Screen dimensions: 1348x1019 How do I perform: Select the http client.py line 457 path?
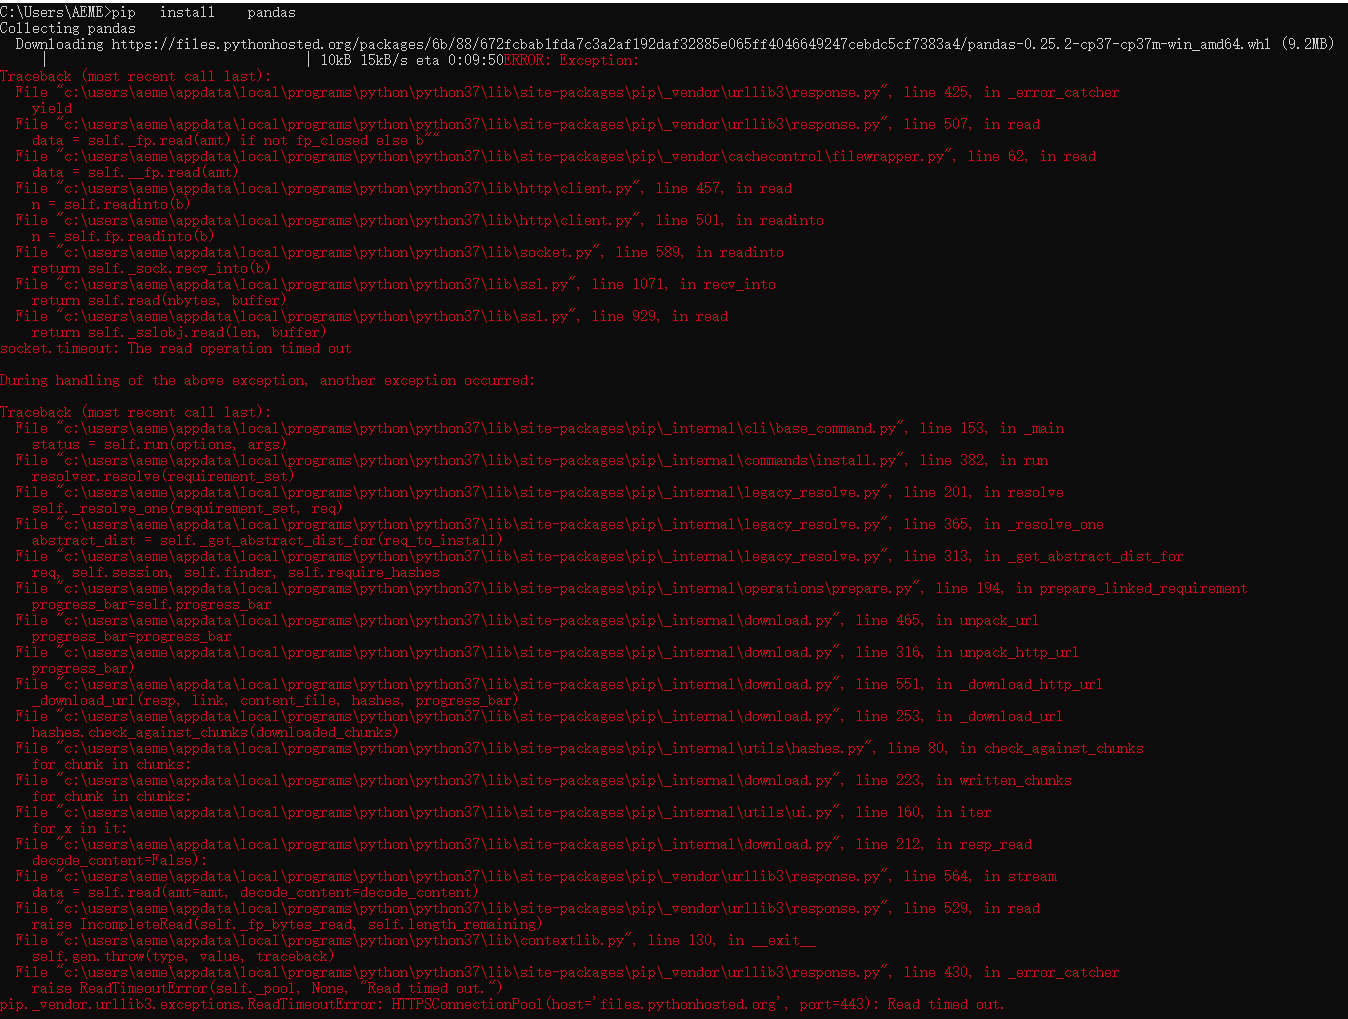pos(400,188)
